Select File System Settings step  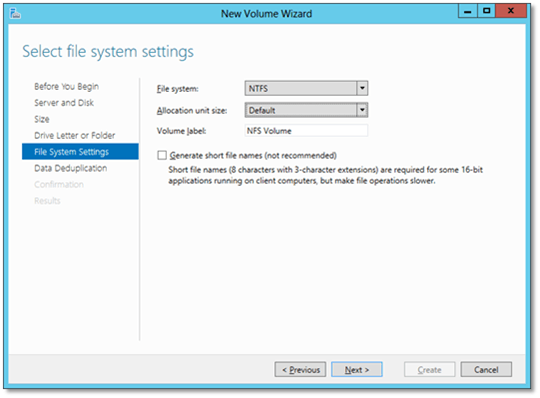(80, 152)
